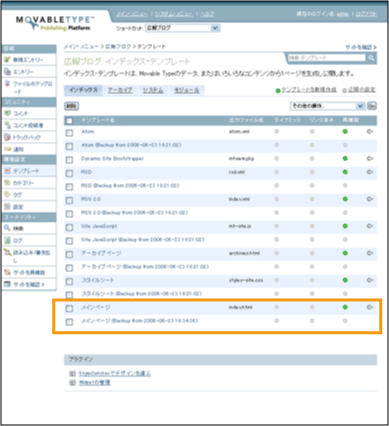
Task: Check the Dynamic Site Bootstrapper checkbox
Action: pyautogui.click(x=69, y=160)
